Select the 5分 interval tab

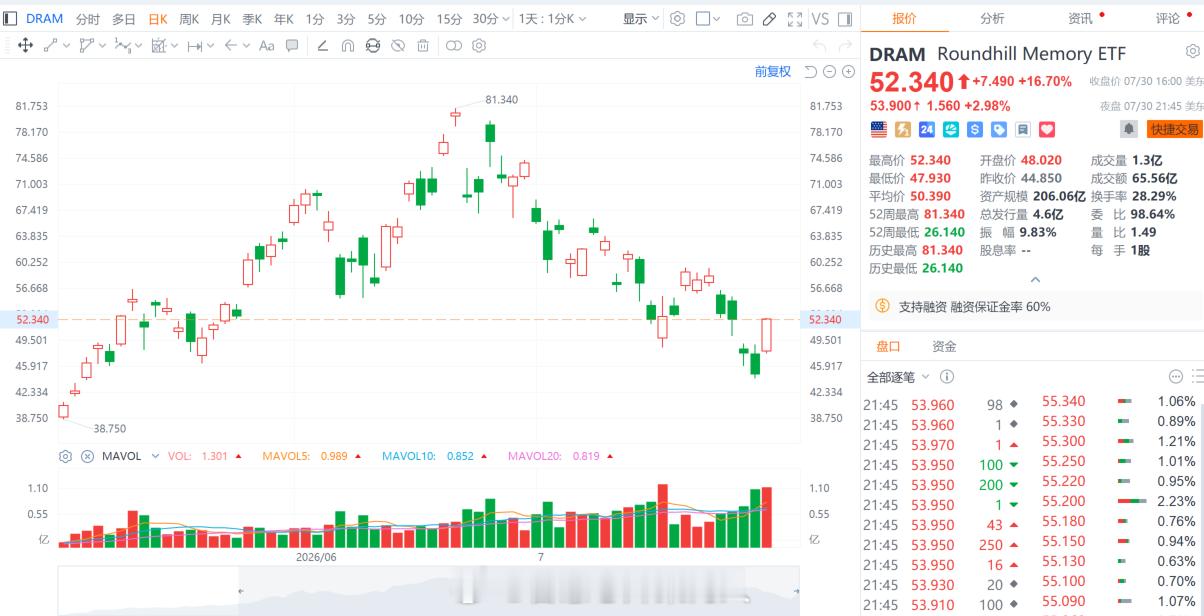point(377,19)
